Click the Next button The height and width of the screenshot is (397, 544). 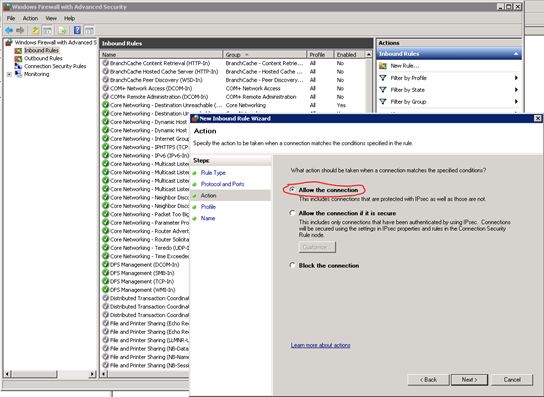coord(469,380)
